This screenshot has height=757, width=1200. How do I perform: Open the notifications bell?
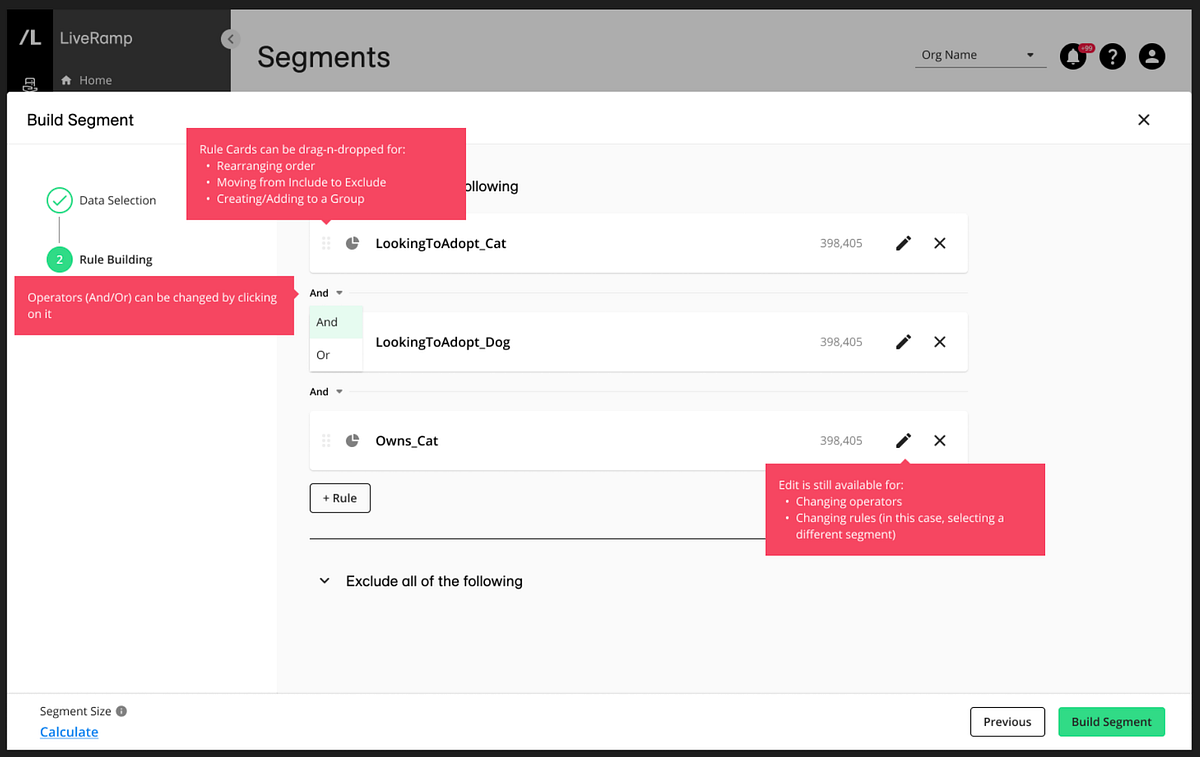1073,56
